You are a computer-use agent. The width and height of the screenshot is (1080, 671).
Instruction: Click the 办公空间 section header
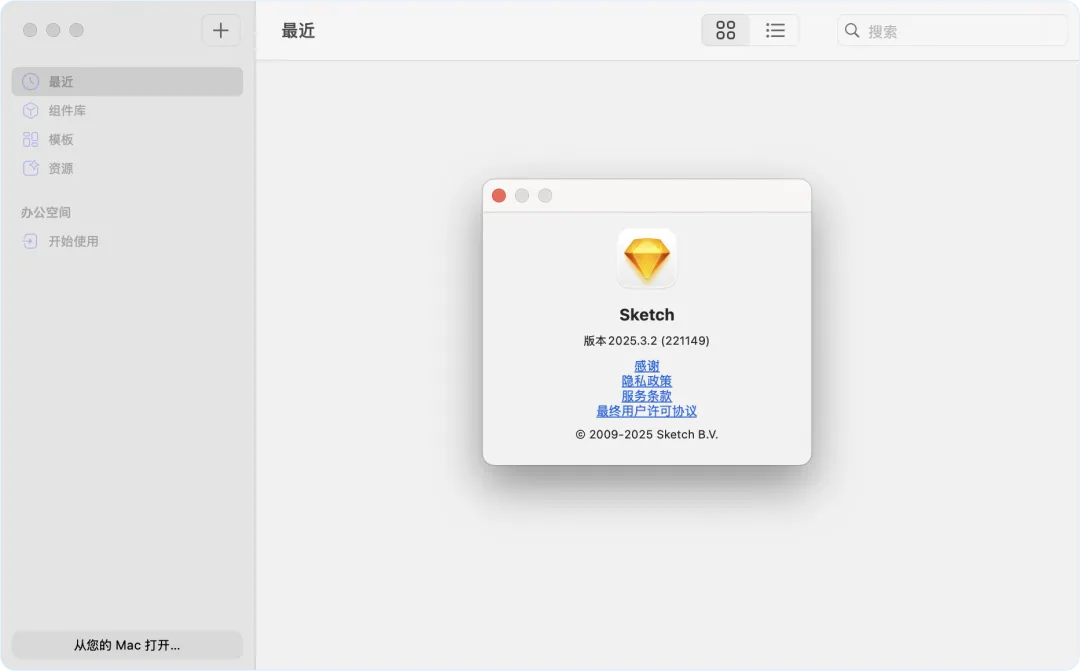45,212
